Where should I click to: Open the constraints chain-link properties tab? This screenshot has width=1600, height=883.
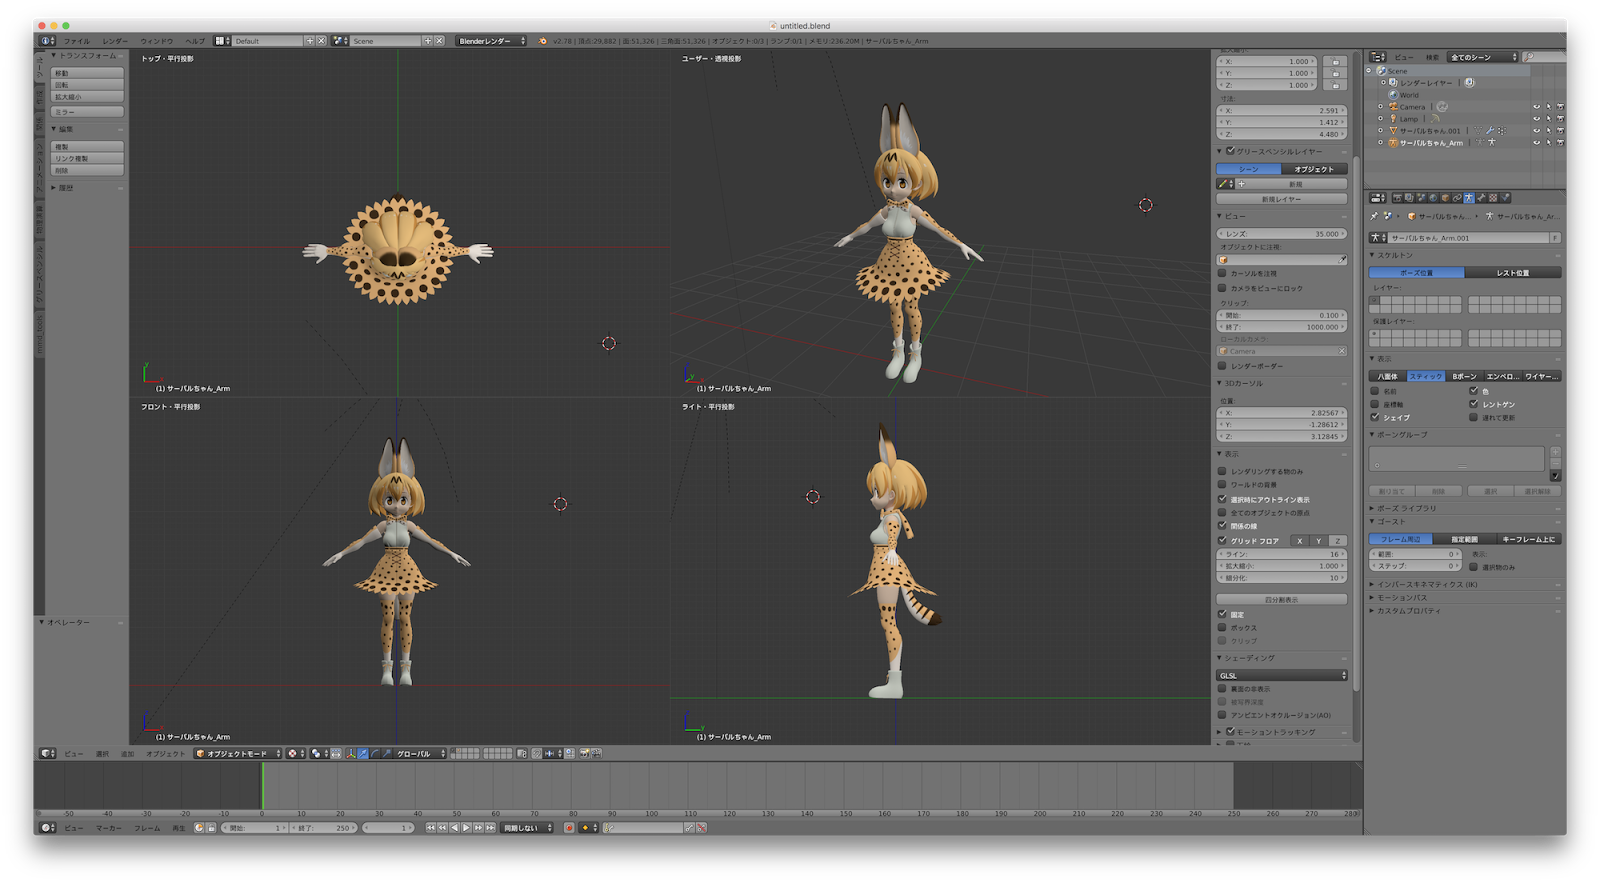click(1457, 198)
